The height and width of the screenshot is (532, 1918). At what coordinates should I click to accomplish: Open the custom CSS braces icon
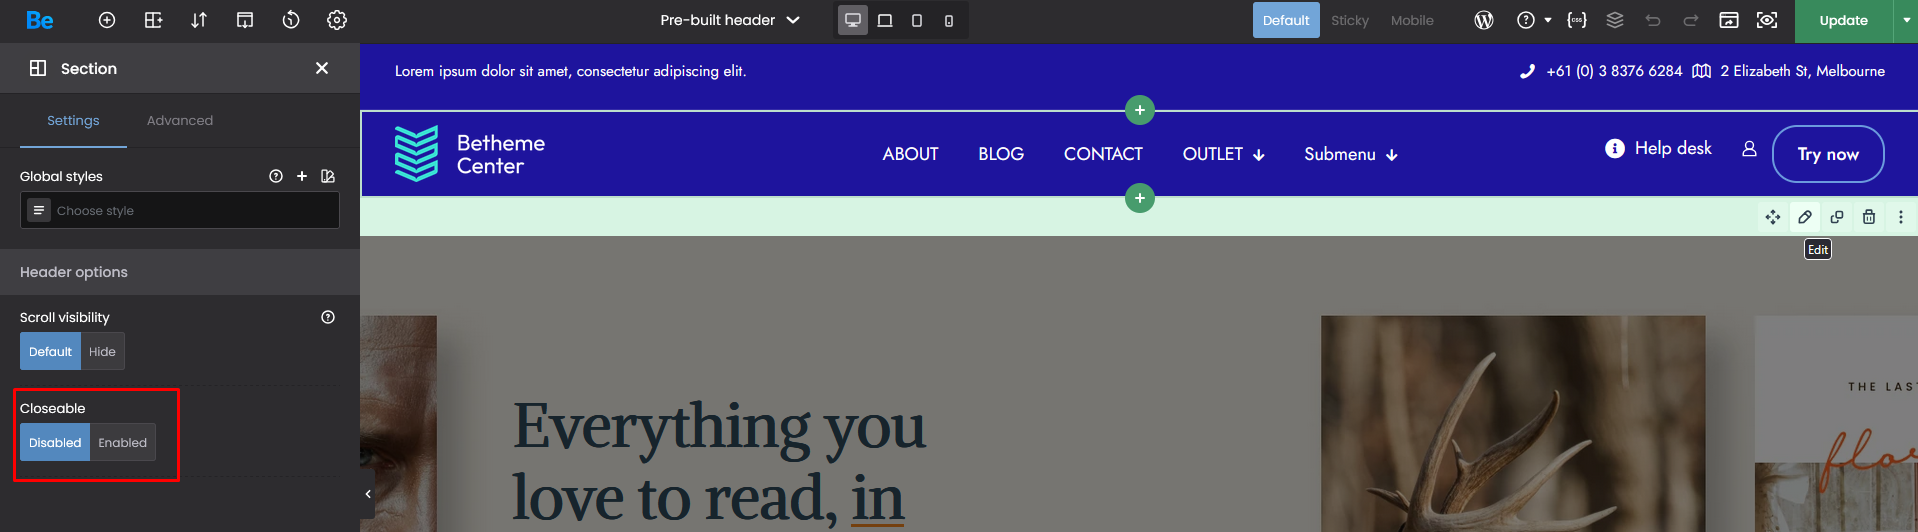coord(1577,20)
